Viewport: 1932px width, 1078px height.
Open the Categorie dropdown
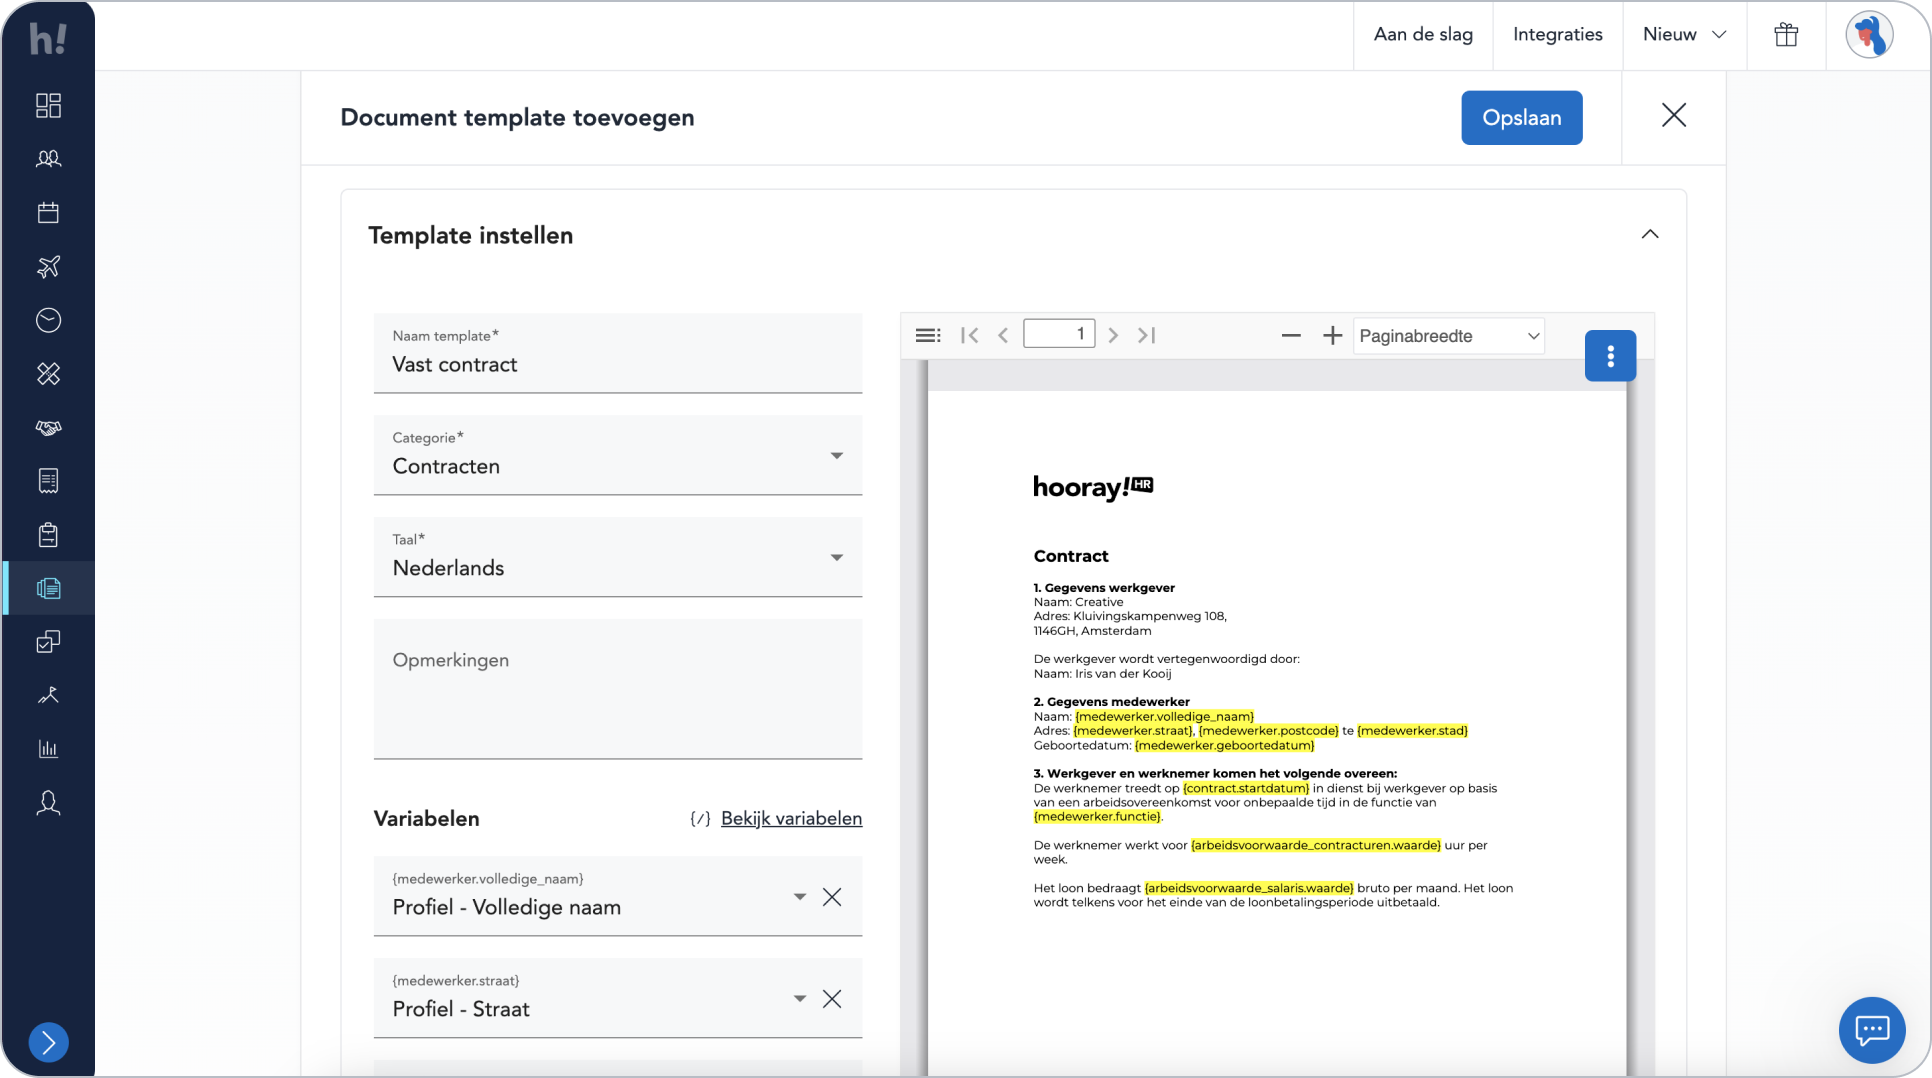[x=618, y=455]
